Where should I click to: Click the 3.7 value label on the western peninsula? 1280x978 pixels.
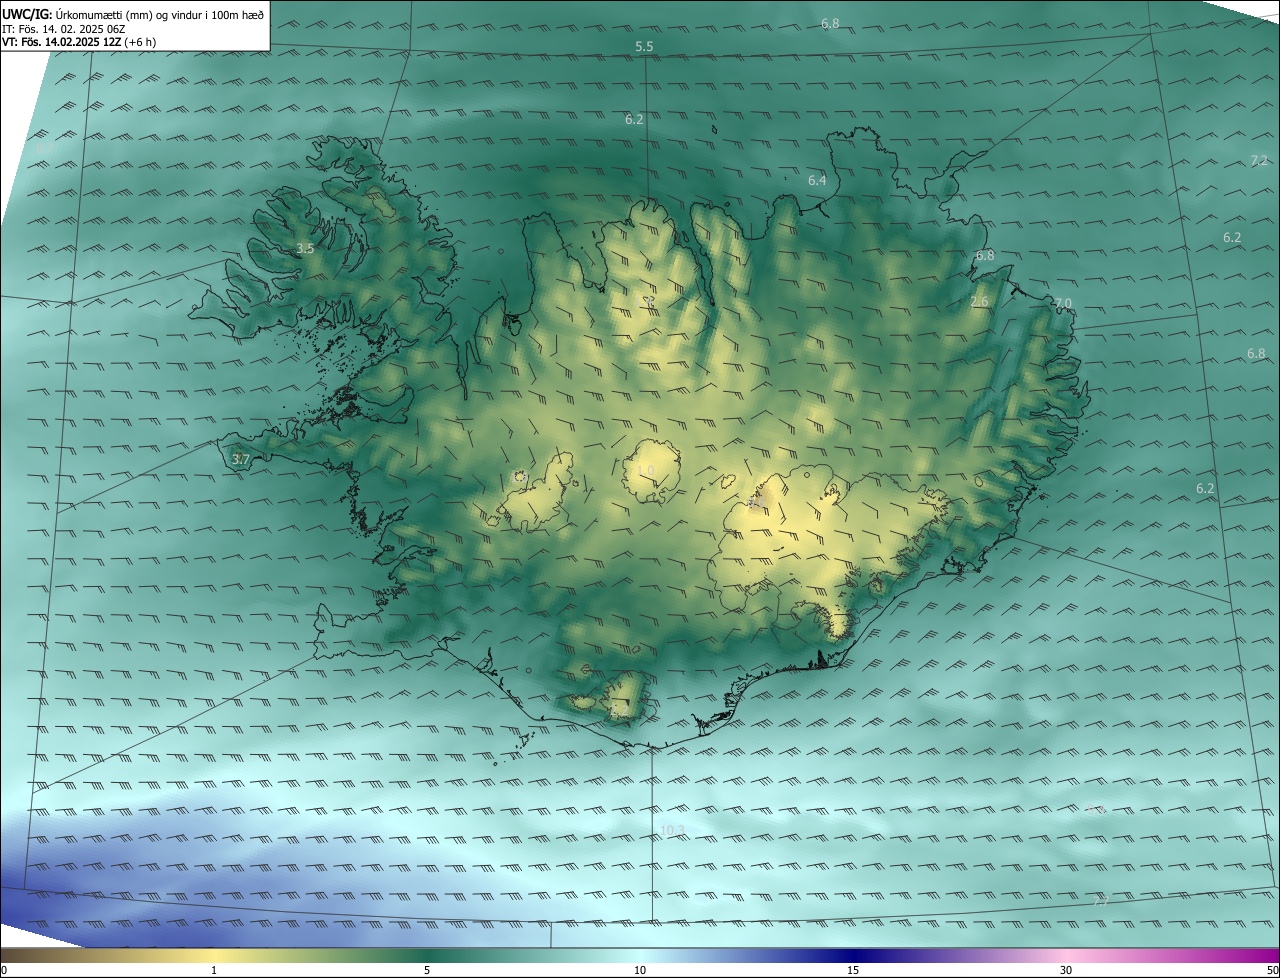click(x=240, y=460)
